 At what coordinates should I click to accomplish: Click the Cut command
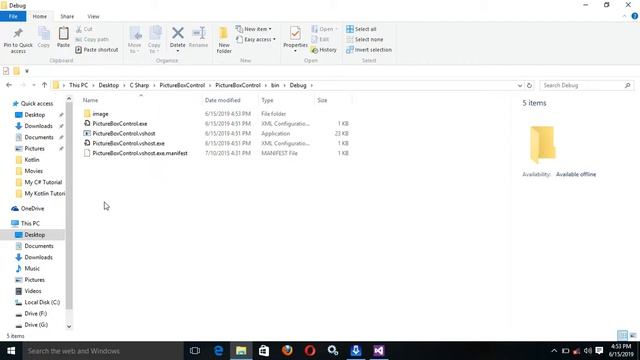pyautogui.click(x=84, y=29)
